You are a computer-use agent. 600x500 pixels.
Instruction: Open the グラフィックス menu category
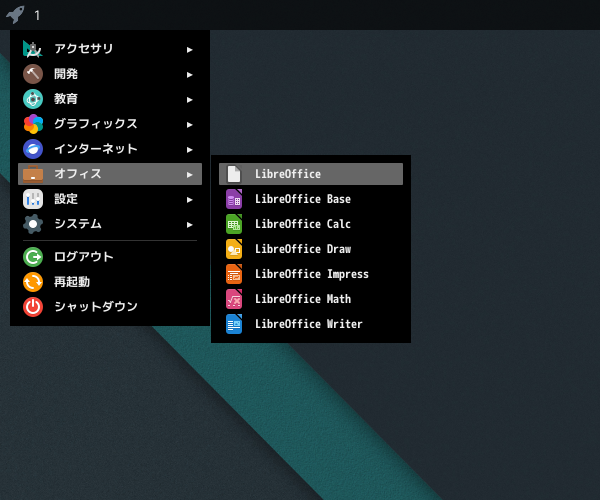click(110, 124)
